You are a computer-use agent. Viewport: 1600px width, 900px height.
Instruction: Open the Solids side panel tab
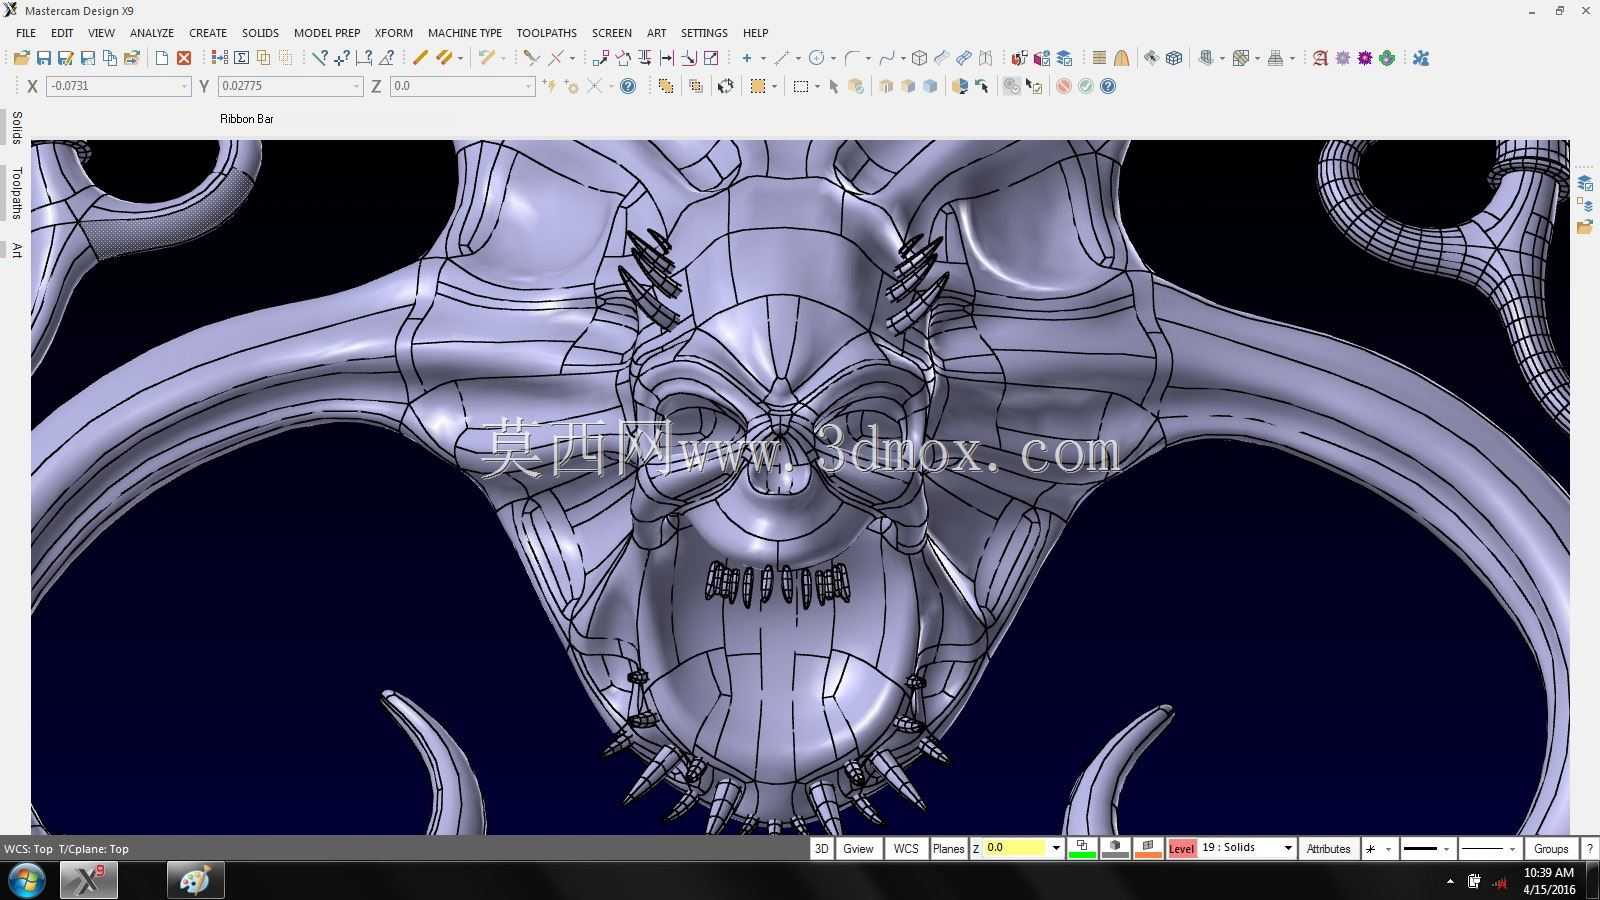point(16,128)
